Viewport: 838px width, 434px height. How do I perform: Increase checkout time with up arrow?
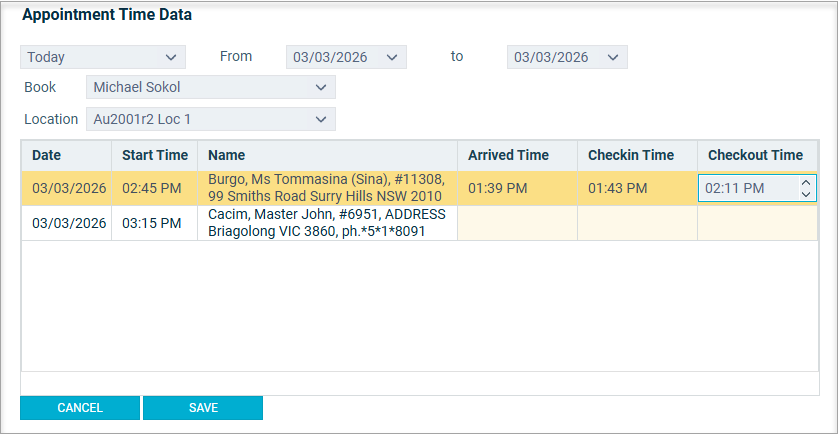pyautogui.click(x=806, y=182)
